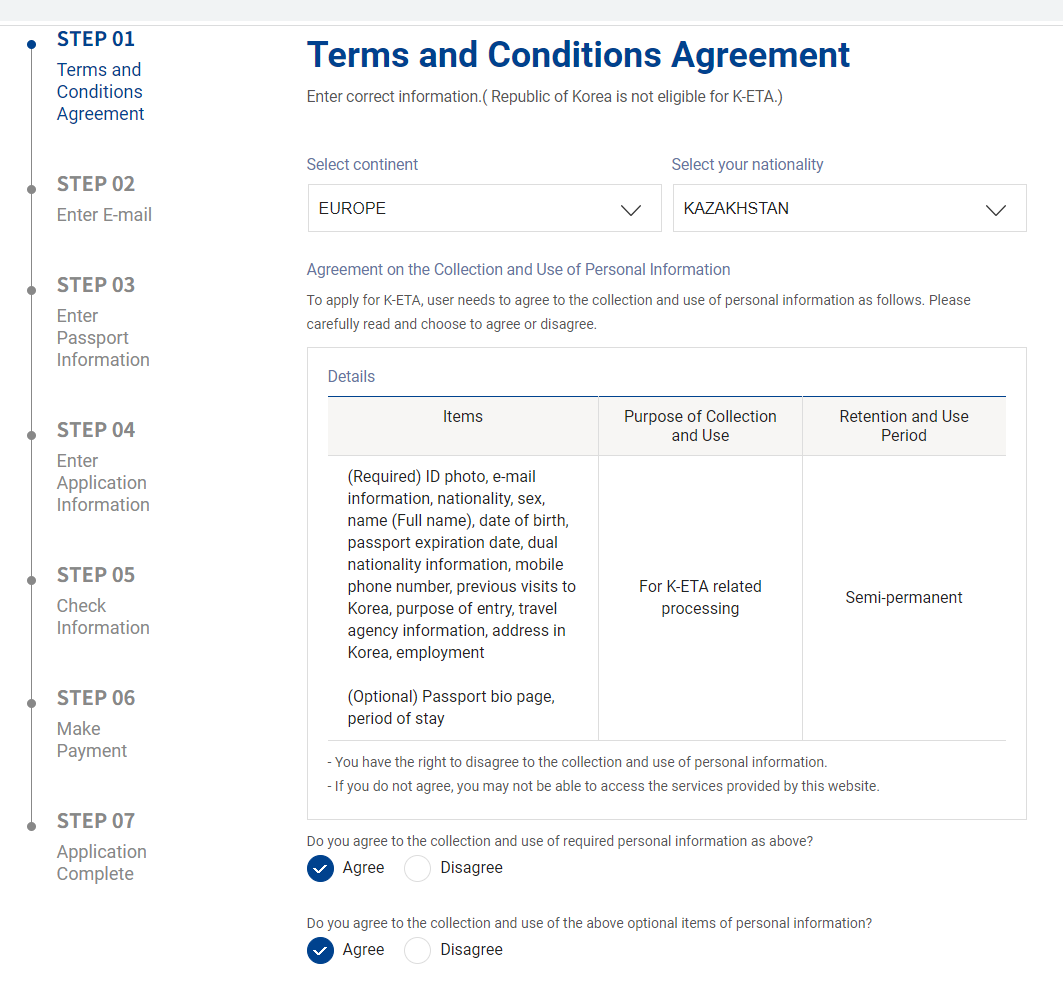Click the Retention and Use Period header
Screen dimensions: 1063x995
pos(904,426)
